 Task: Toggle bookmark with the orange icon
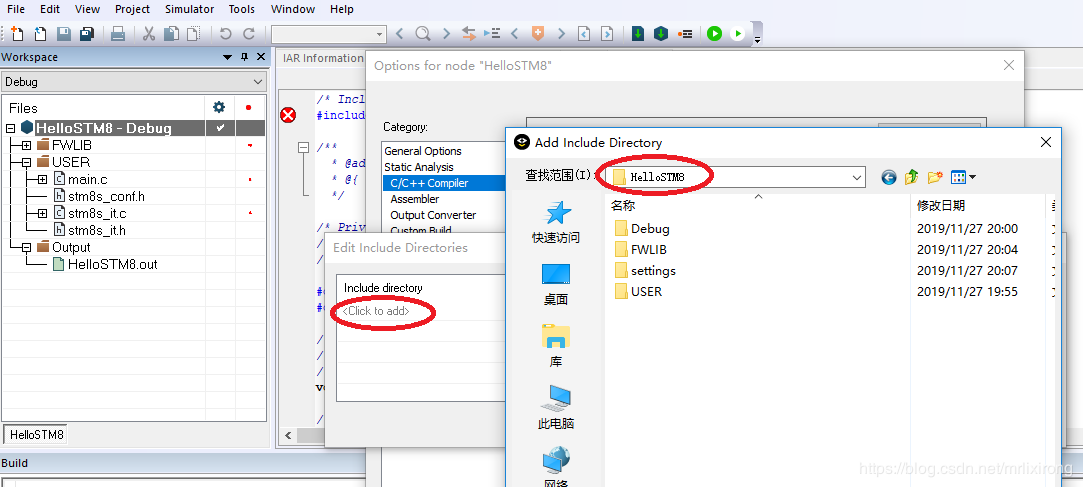[x=537, y=33]
